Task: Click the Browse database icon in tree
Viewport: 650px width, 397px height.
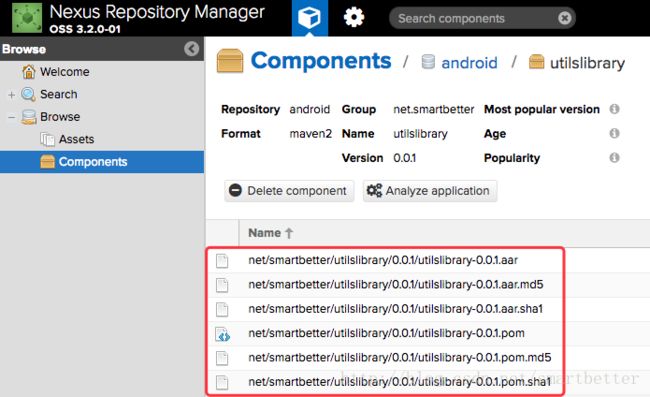Action: tap(29, 117)
